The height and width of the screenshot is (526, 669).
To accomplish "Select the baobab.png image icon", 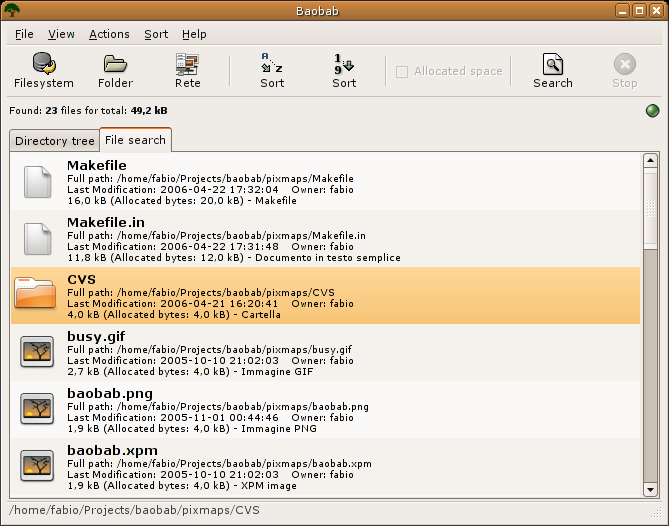I will pyautogui.click(x=37, y=409).
